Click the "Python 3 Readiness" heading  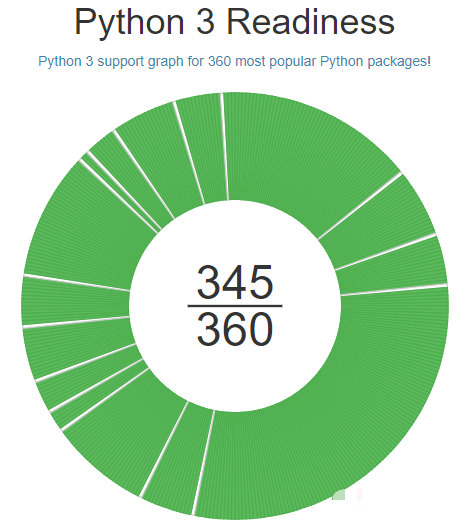[234, 21]
